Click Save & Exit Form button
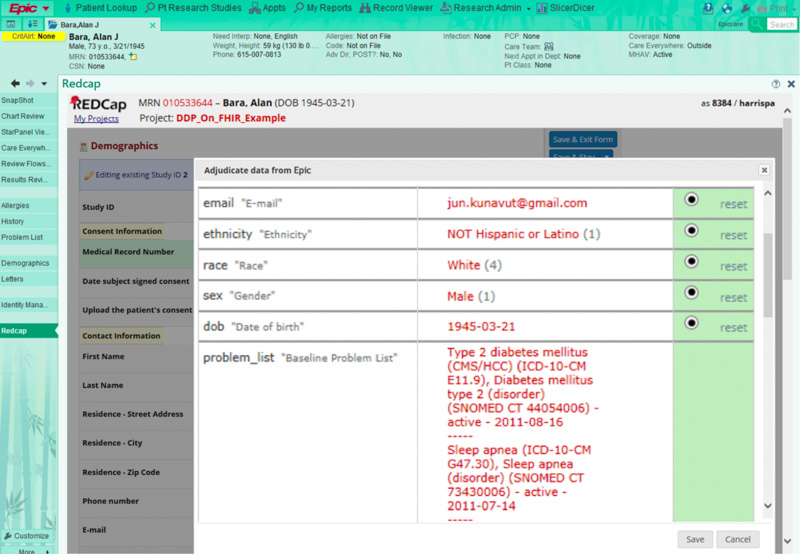800x554 pixels. tap(583, 139)
